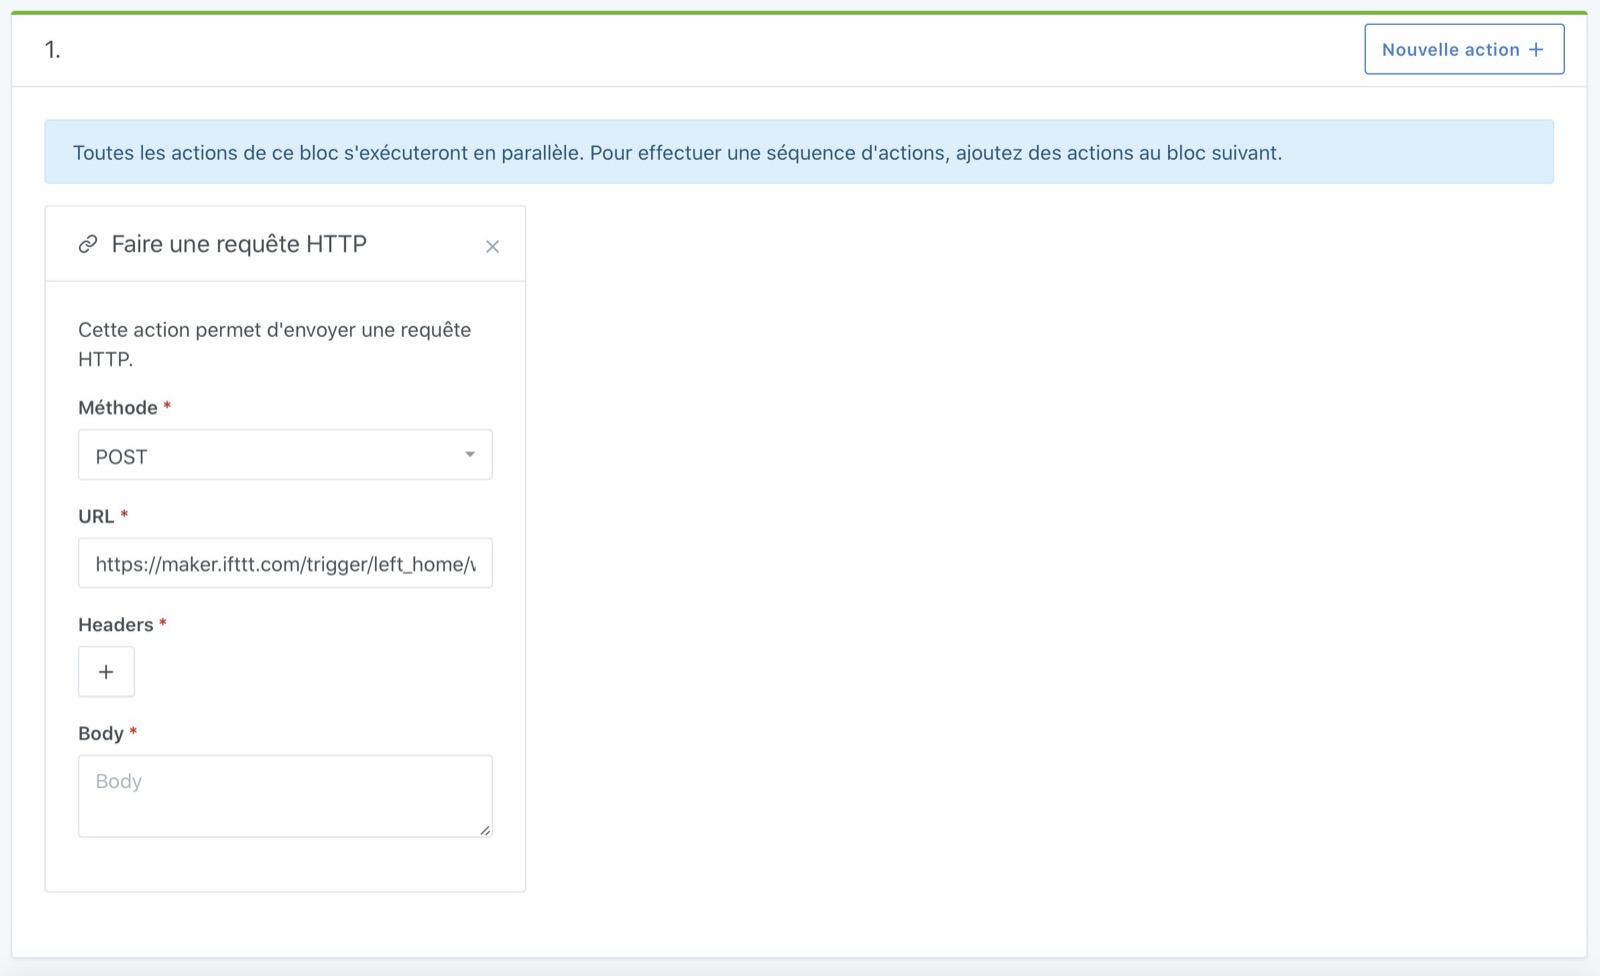Add a header with the plus button
Viewport: 1600px width, 976px height.
[x=106, y=672]
